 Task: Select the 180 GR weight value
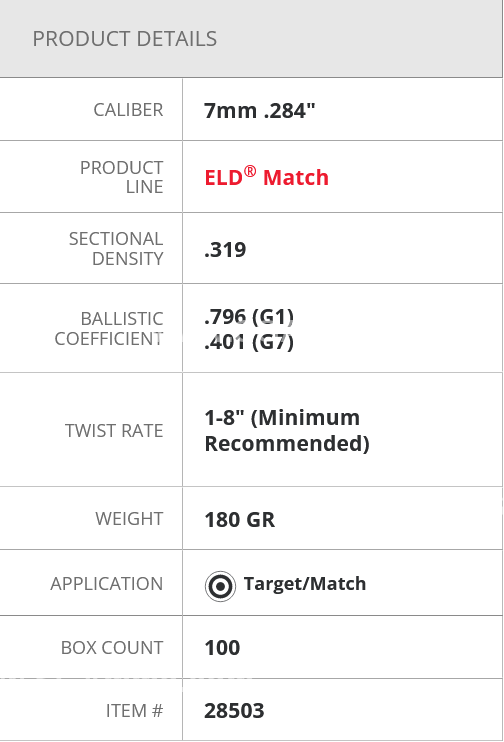pyautogui.click(x=239, y=520)
